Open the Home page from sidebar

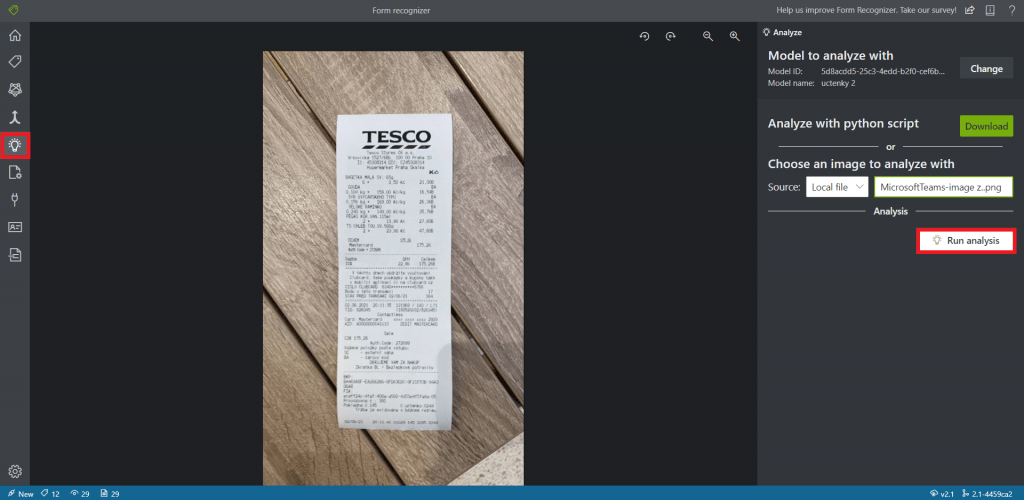[x=15, y=36]
